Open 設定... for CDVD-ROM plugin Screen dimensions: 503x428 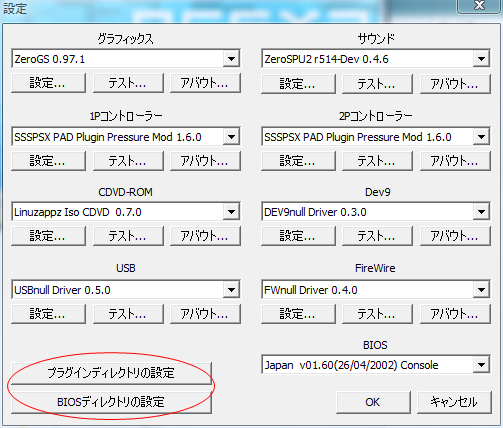click(48, 236)
